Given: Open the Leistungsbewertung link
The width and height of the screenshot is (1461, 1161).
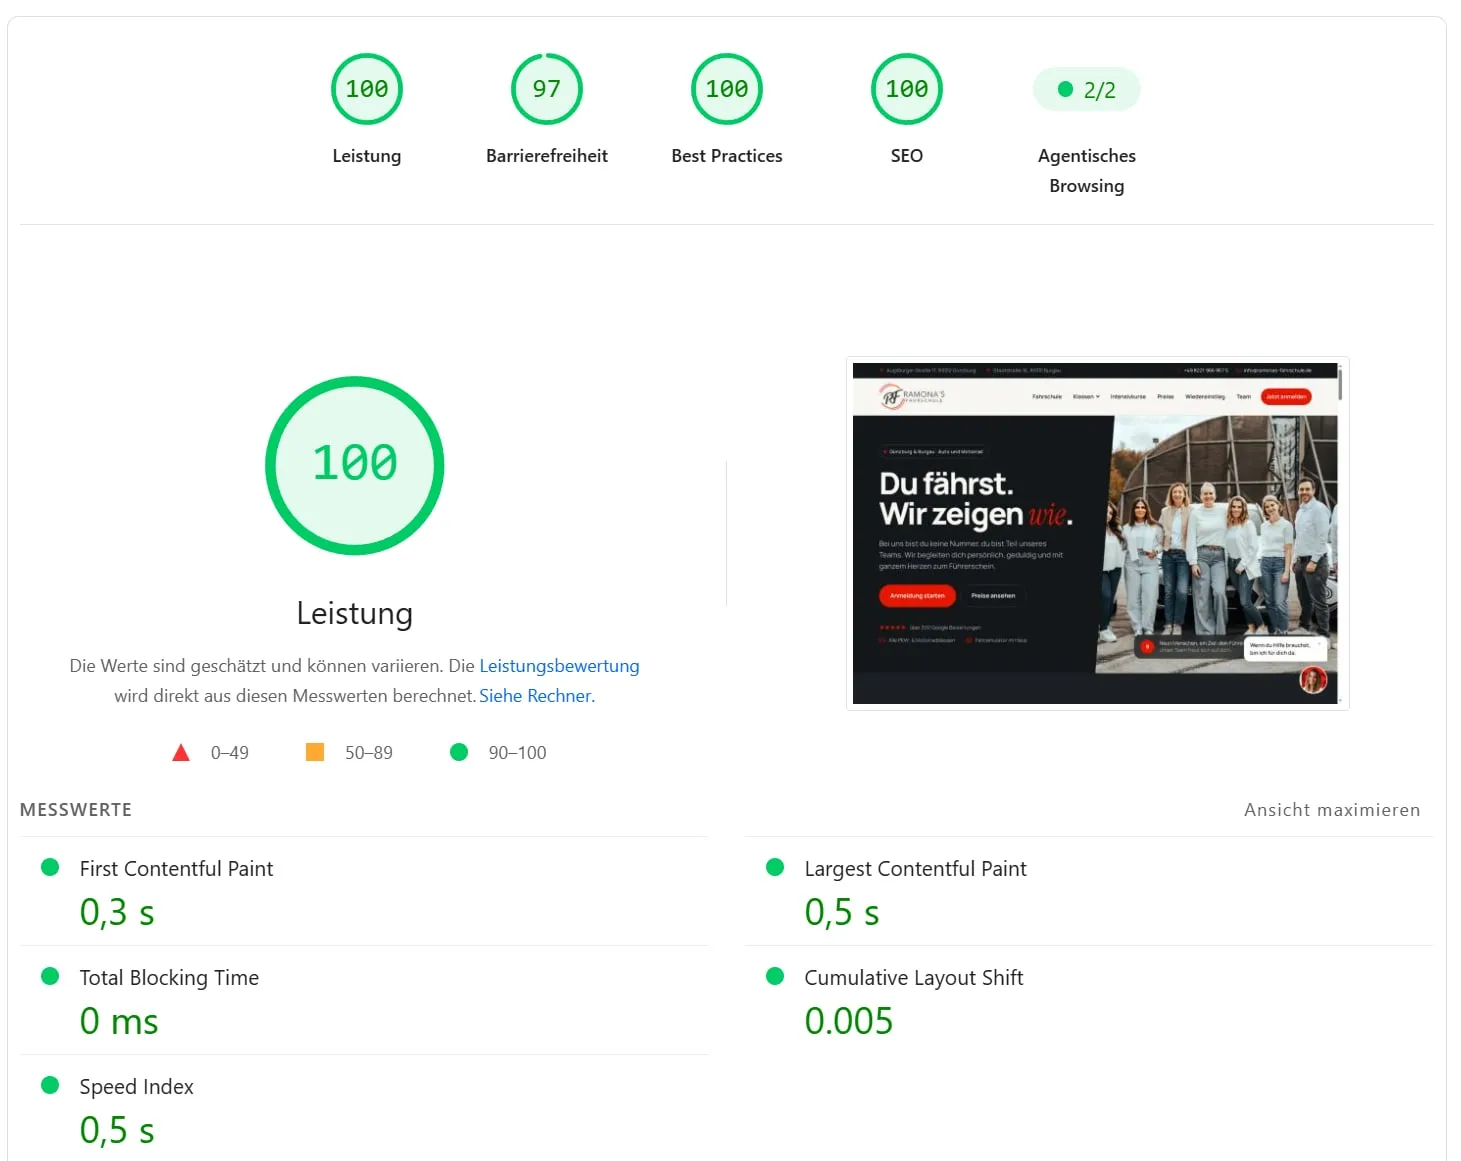Looking at the screenshot, I should click(x=559, y=666).
